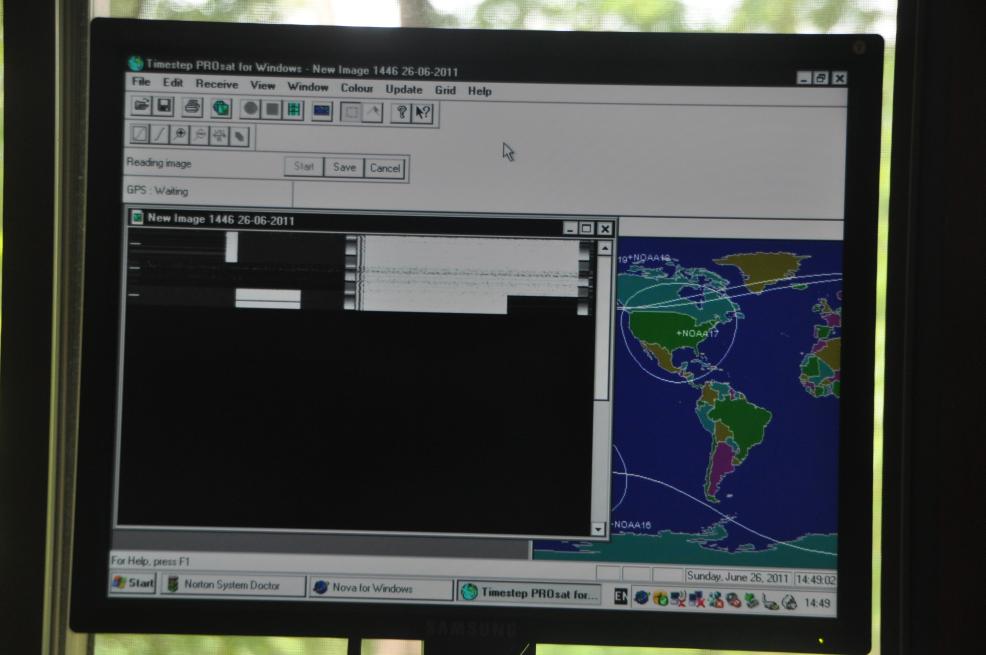Image resolution: width=986 pixels, height=655 pixels.
Task: Open the Windows Start menu
Action: (x=133, y=583)
